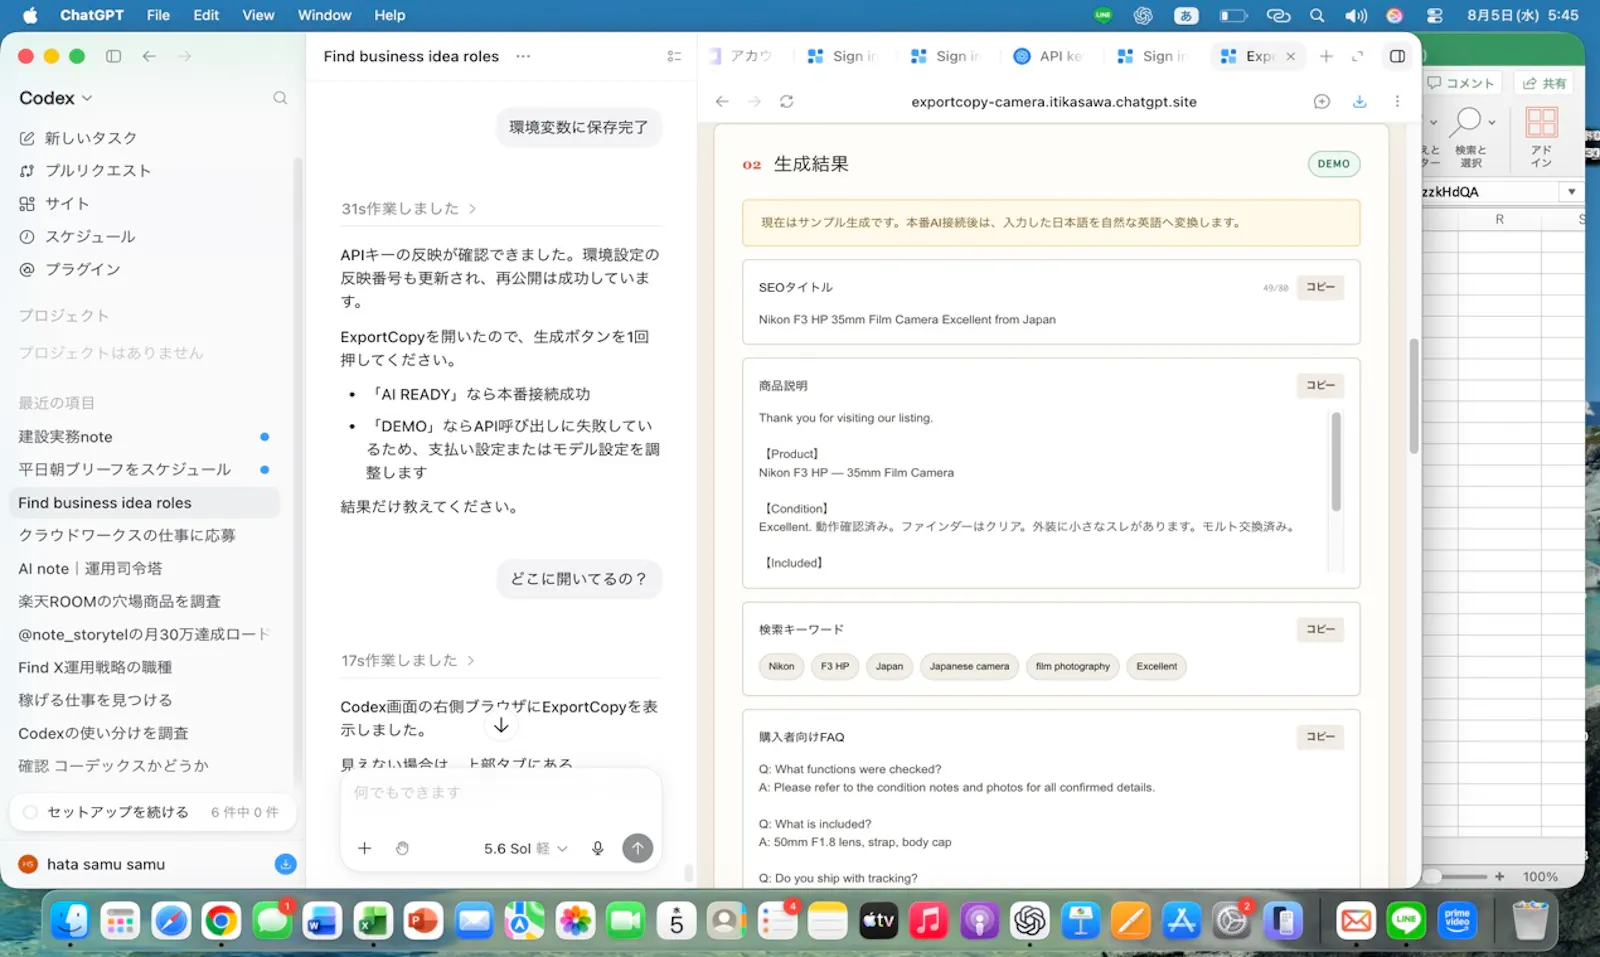Open the Window menu
The image size is (1600, 957).
coord(324,15)
